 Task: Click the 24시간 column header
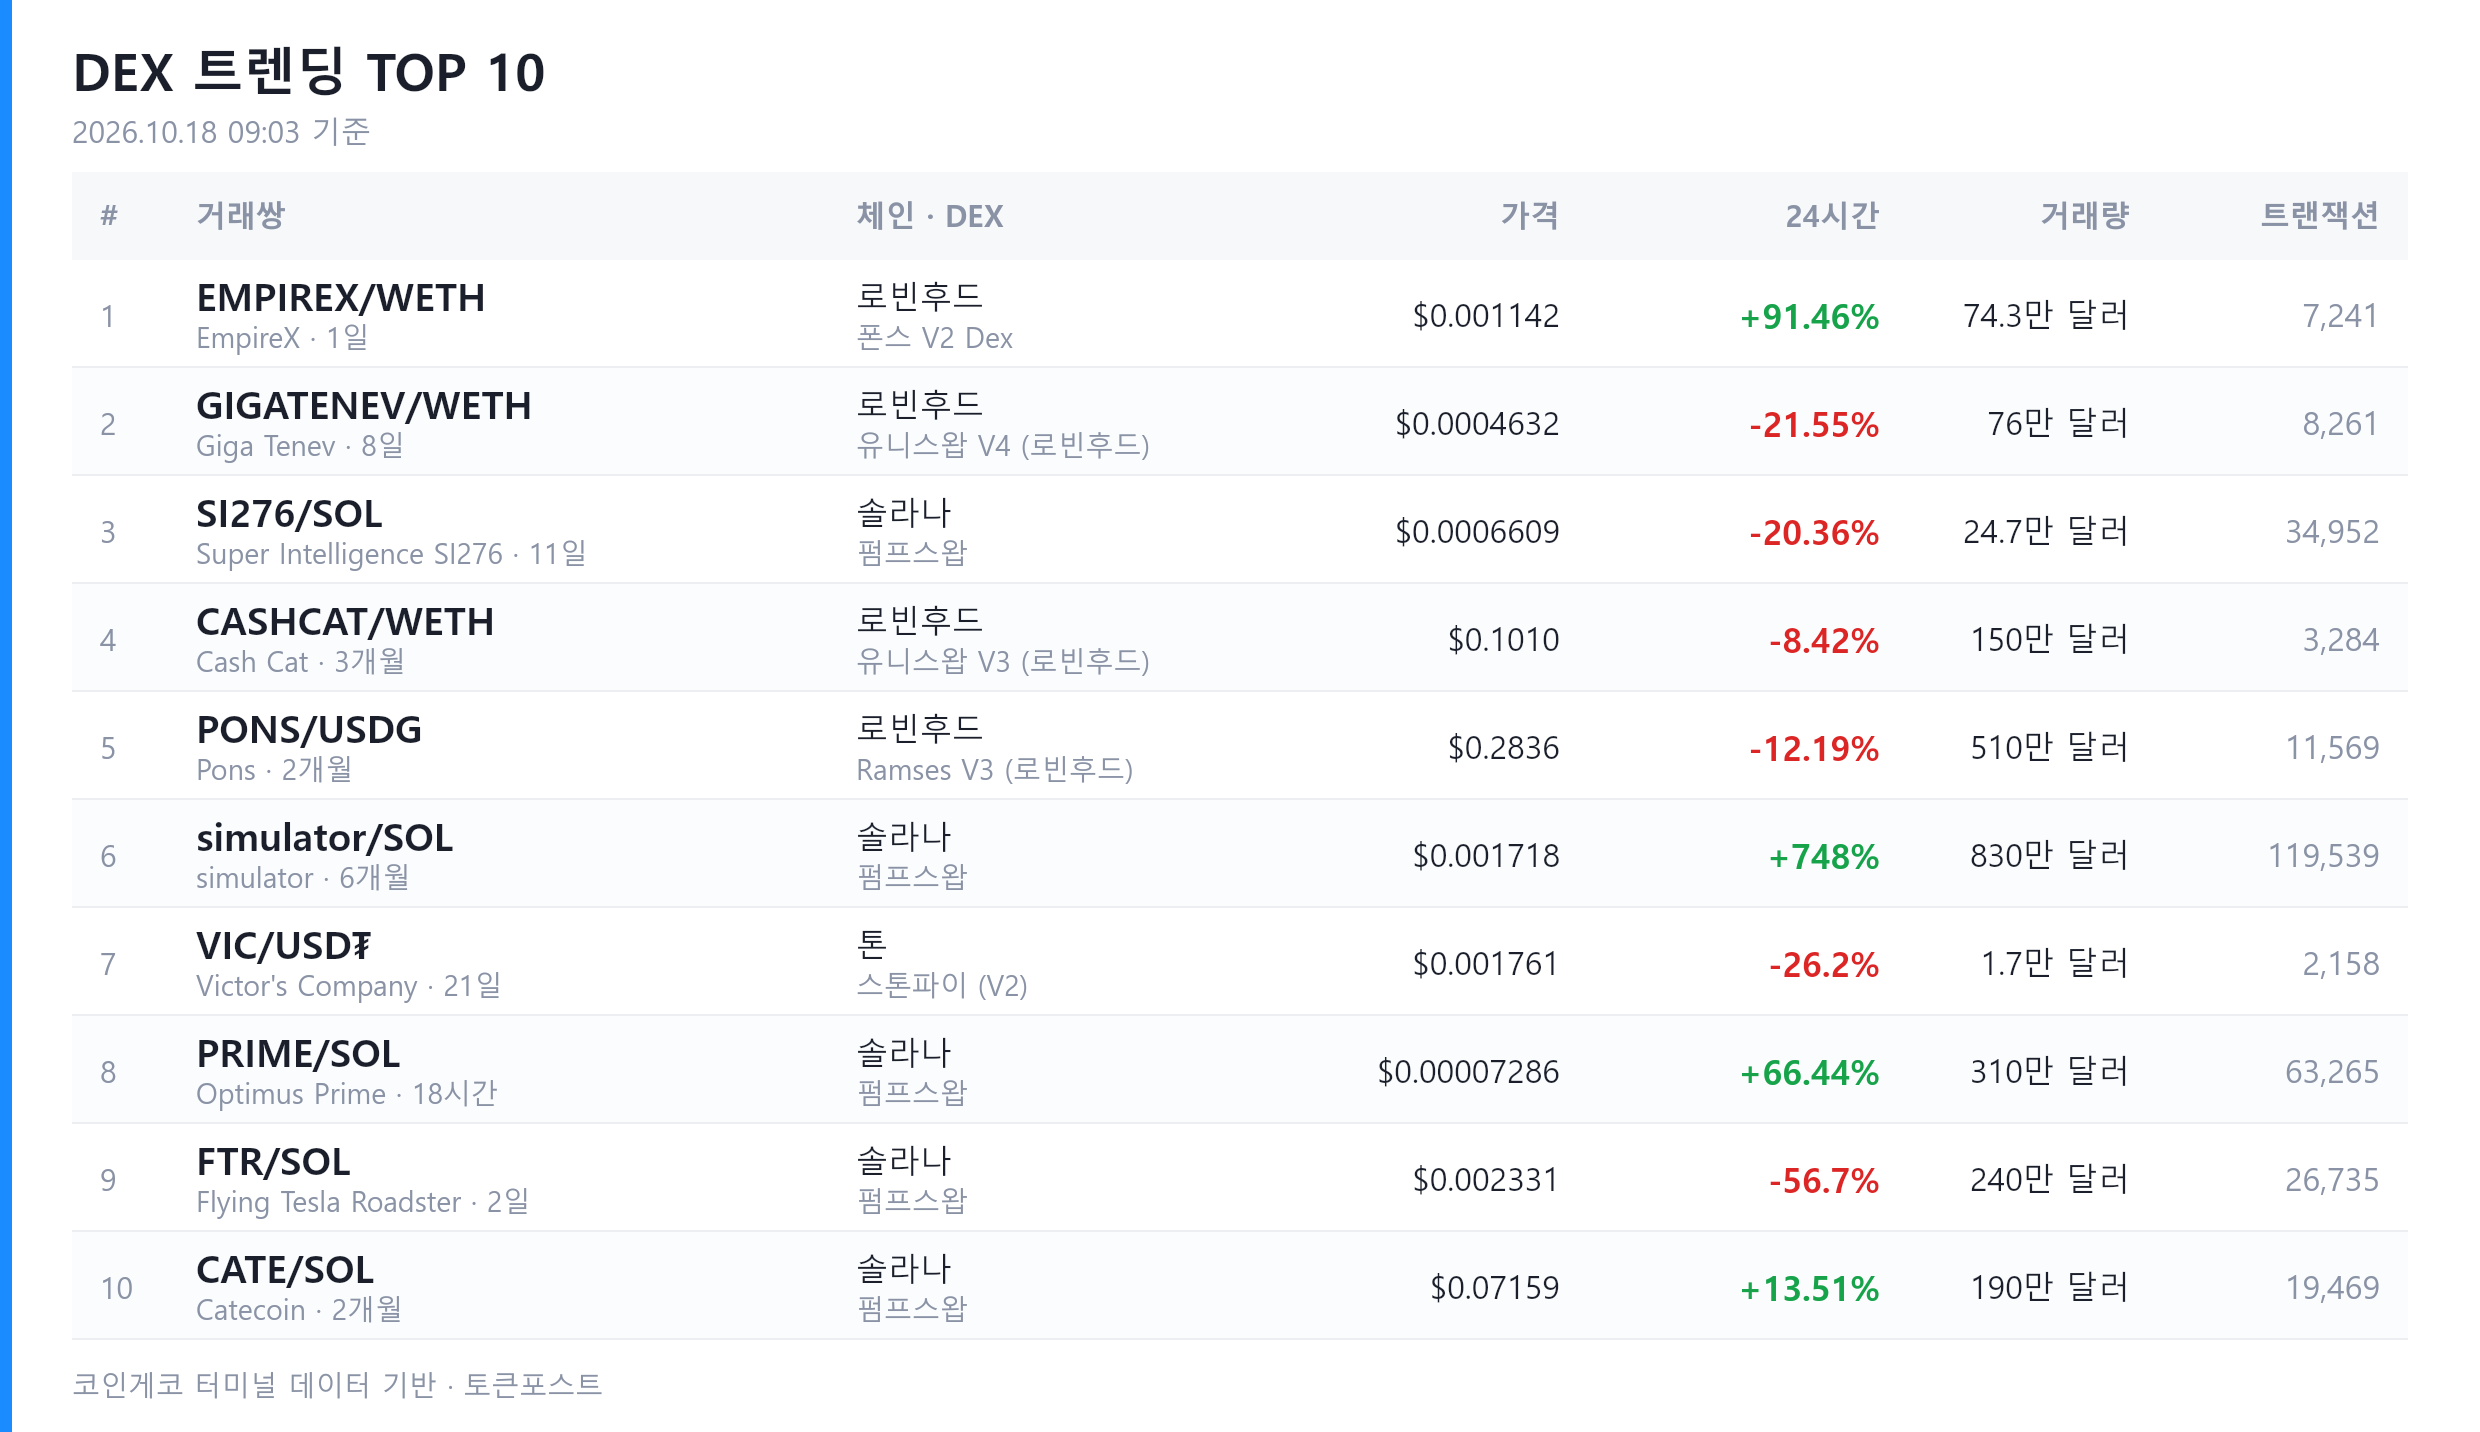1832,216
